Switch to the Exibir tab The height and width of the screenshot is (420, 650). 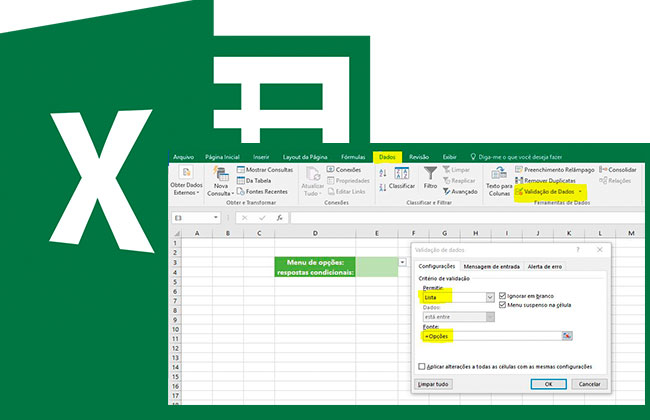[449, 157]
